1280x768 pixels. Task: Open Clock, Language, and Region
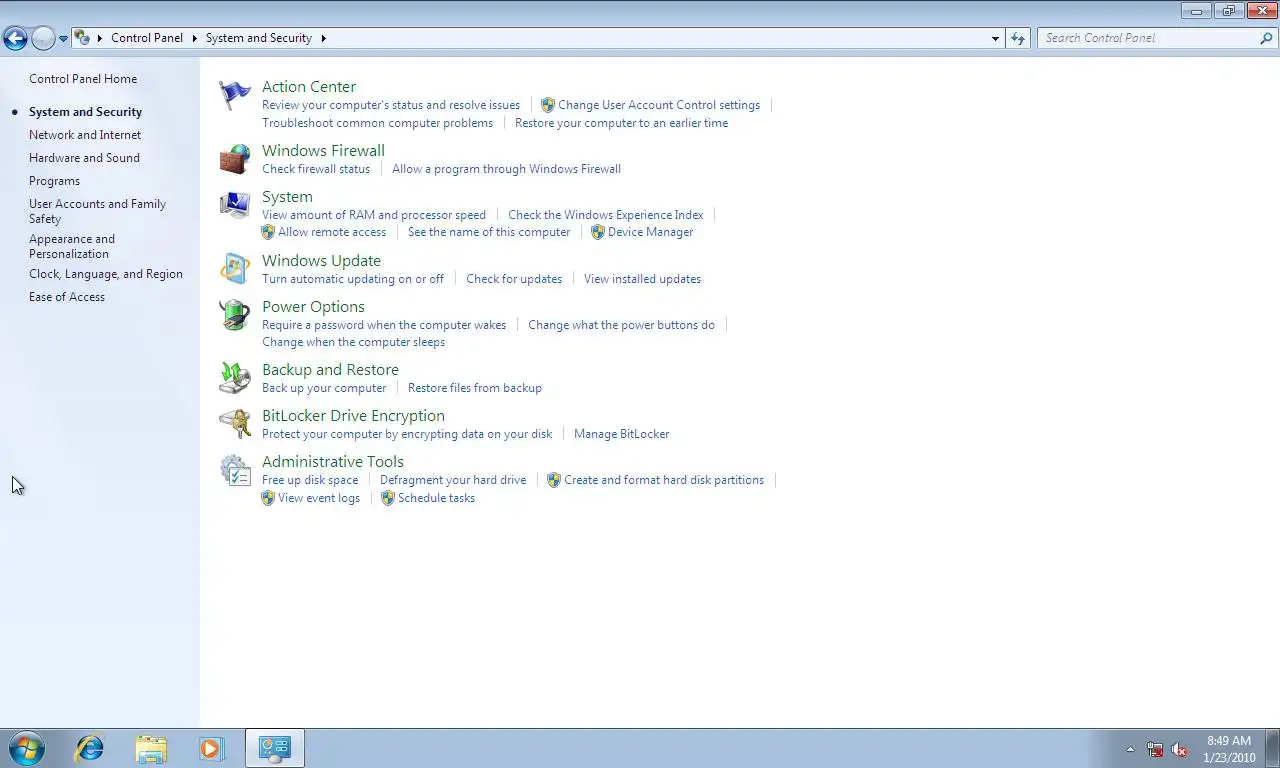pyautogui.click(x=106, y=274)
